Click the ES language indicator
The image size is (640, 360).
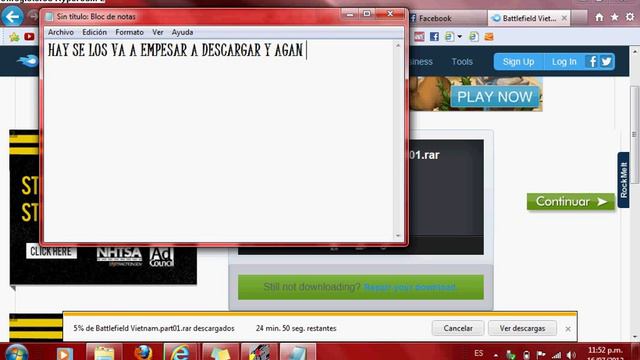[x=479, y=353]
